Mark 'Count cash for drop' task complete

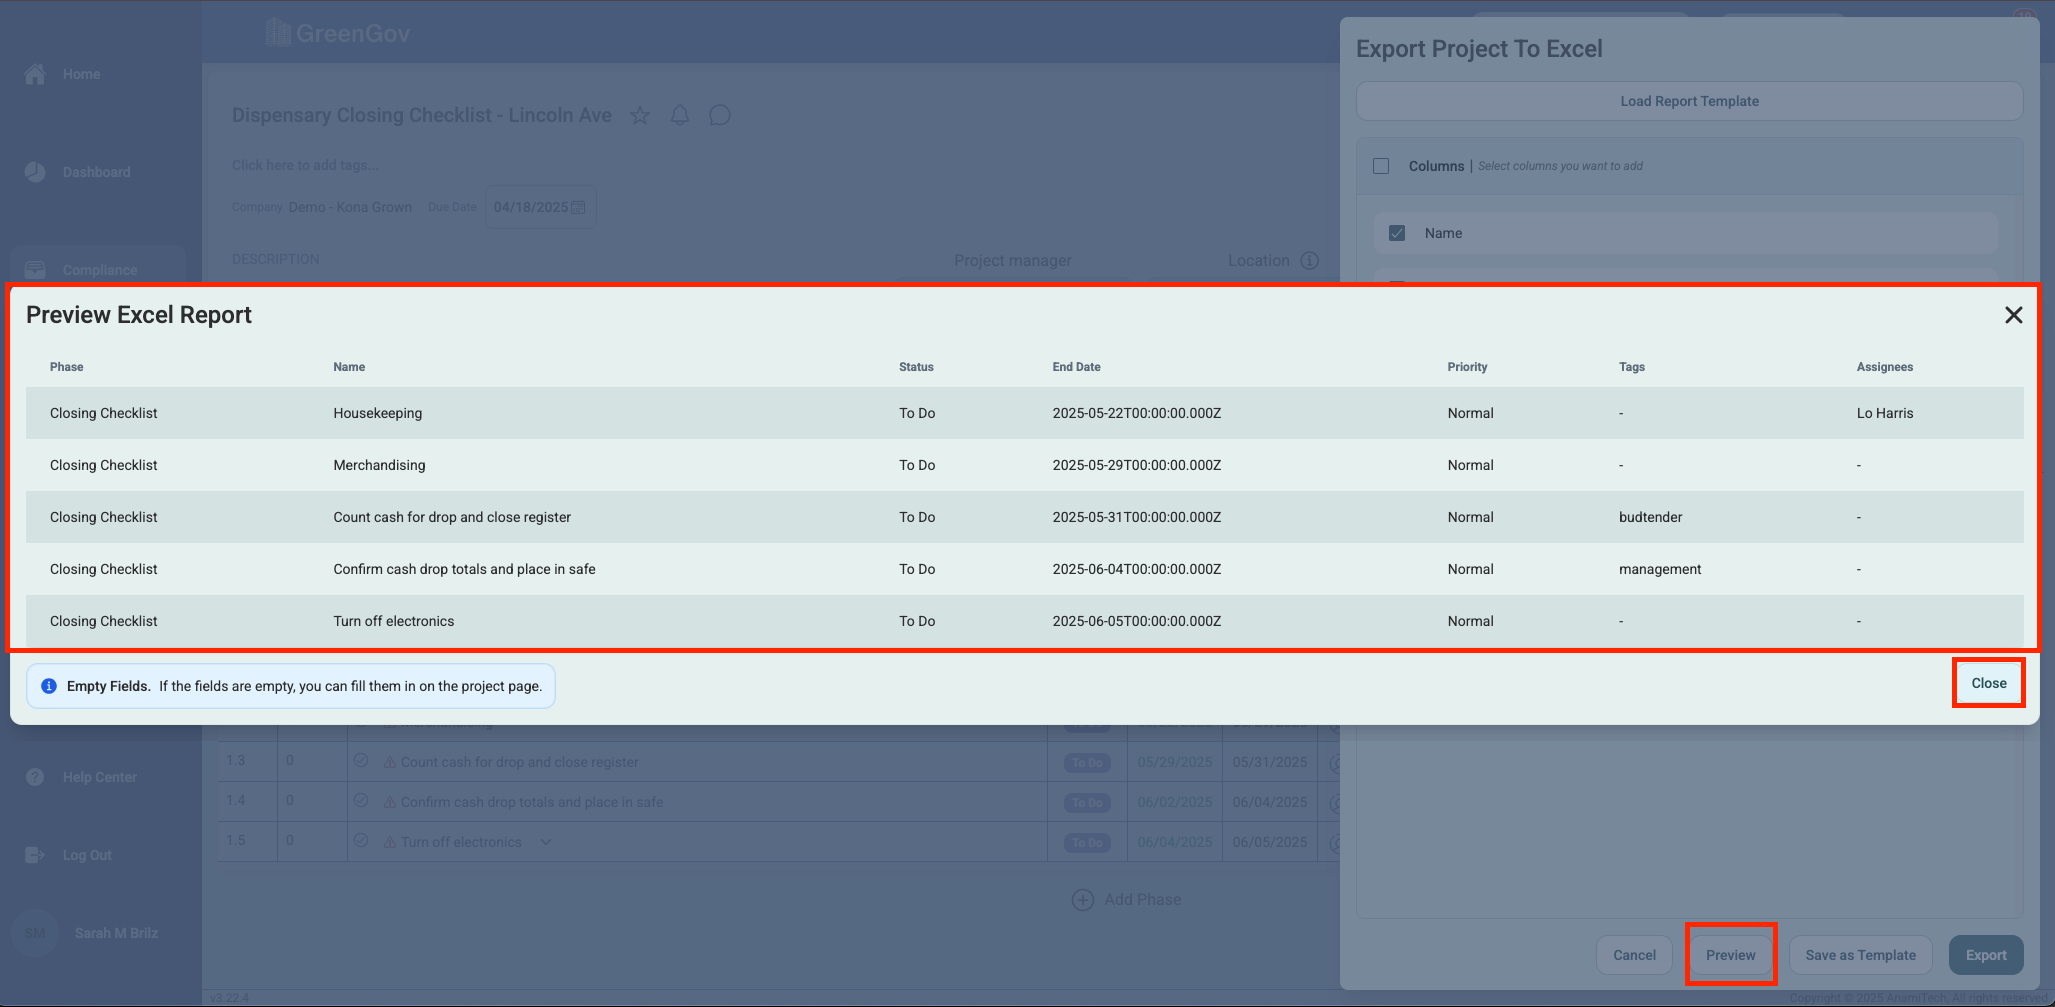click(x=361, y=761)
